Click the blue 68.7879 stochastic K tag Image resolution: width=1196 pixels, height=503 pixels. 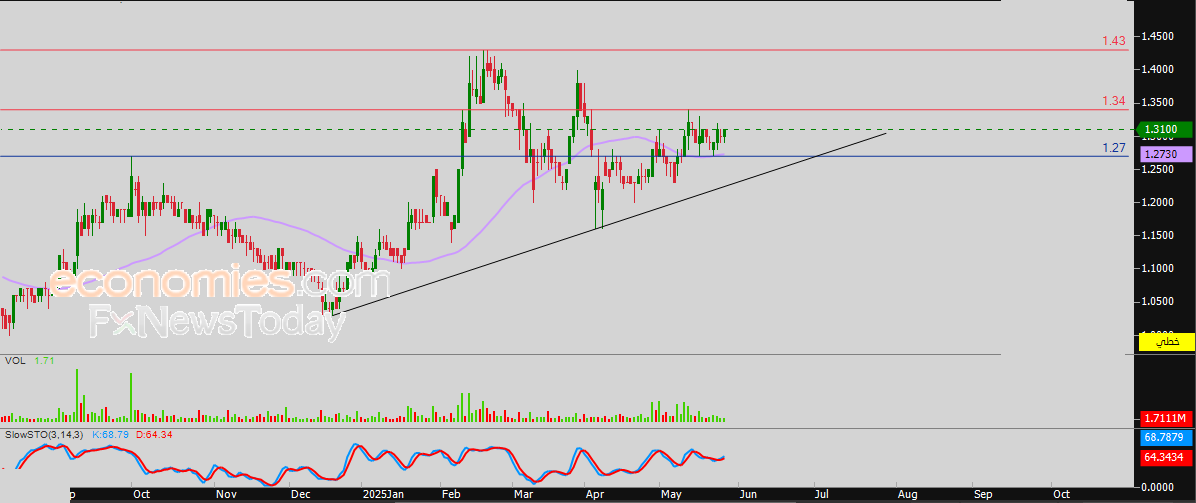click(x=1167, y=438)
